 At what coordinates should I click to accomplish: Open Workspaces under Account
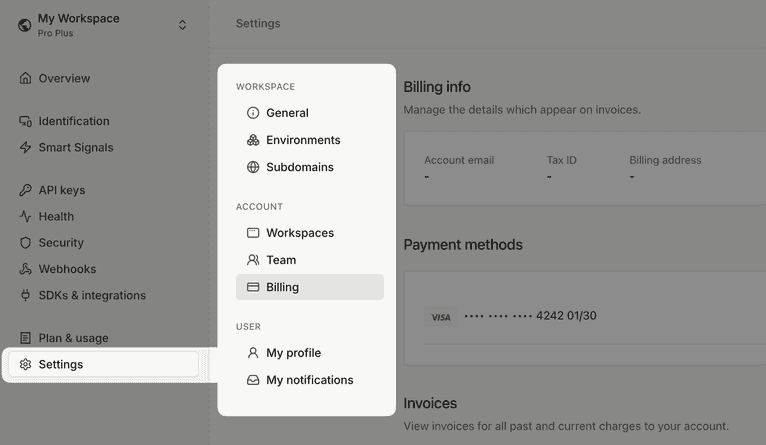300,233
